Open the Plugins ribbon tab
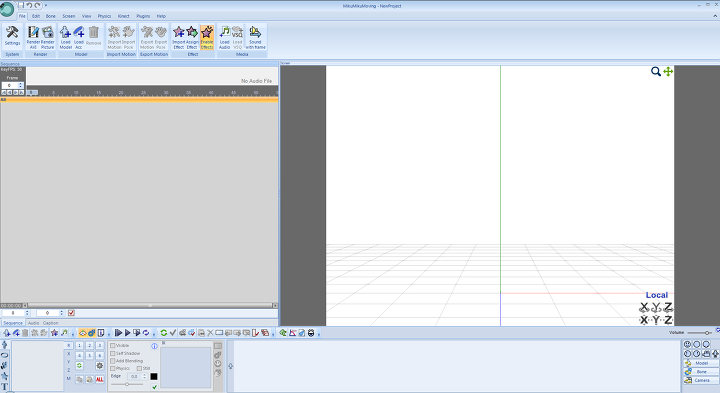The image size is (720, 393). [143, 16]
